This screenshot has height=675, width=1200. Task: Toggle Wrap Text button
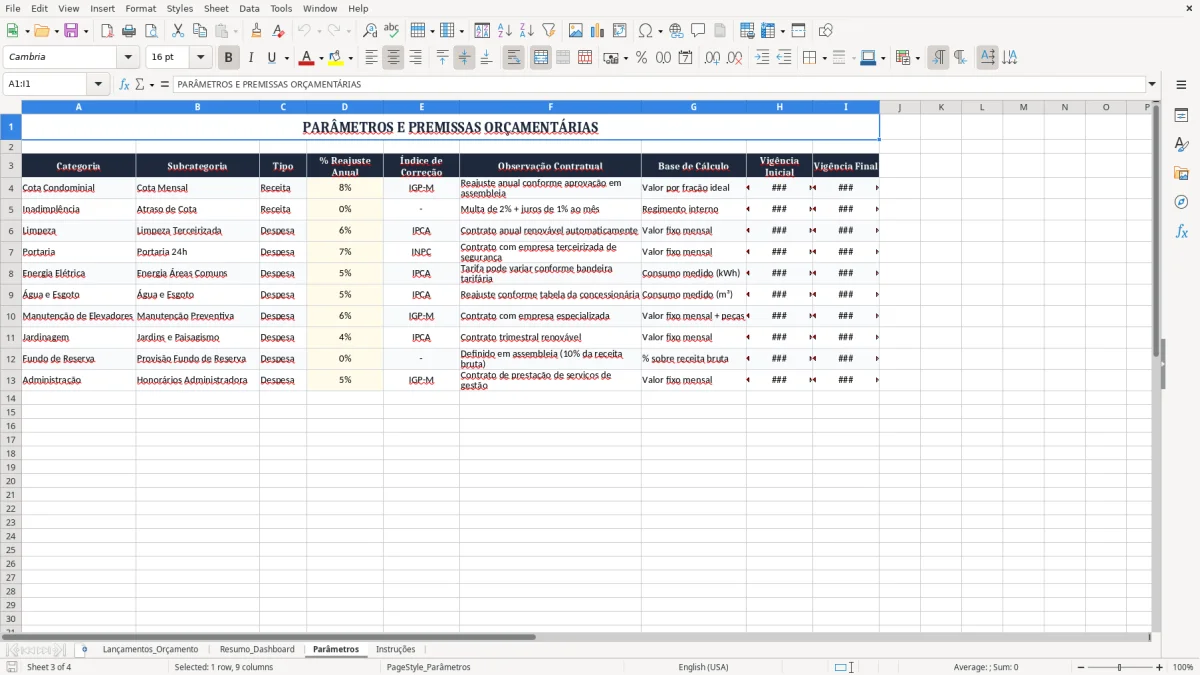coord(513,58)
